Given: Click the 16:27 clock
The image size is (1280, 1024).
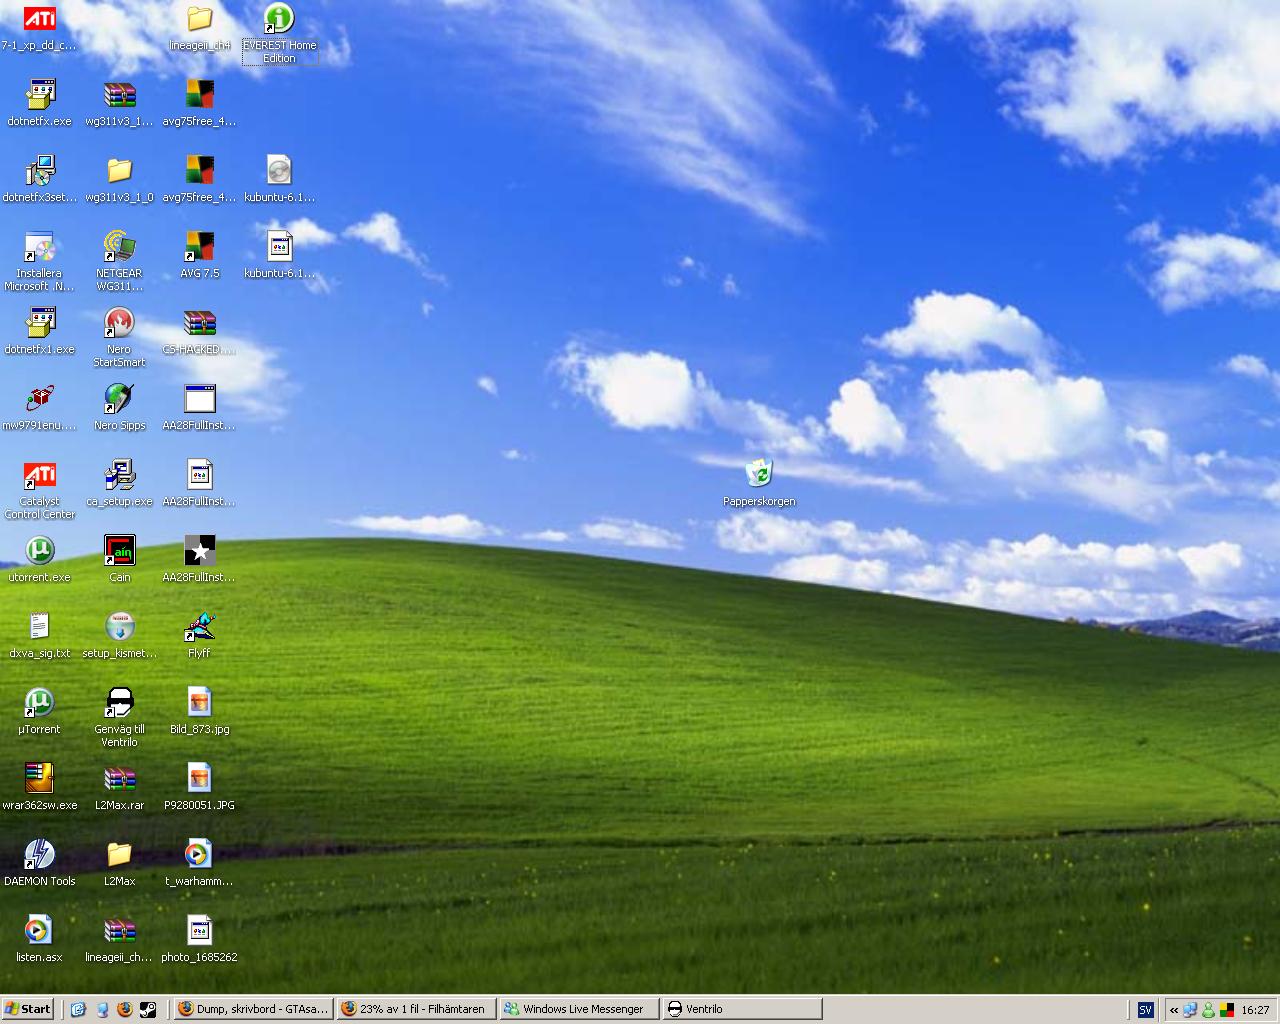Looking at the screenshot, I should 1255,1010.
